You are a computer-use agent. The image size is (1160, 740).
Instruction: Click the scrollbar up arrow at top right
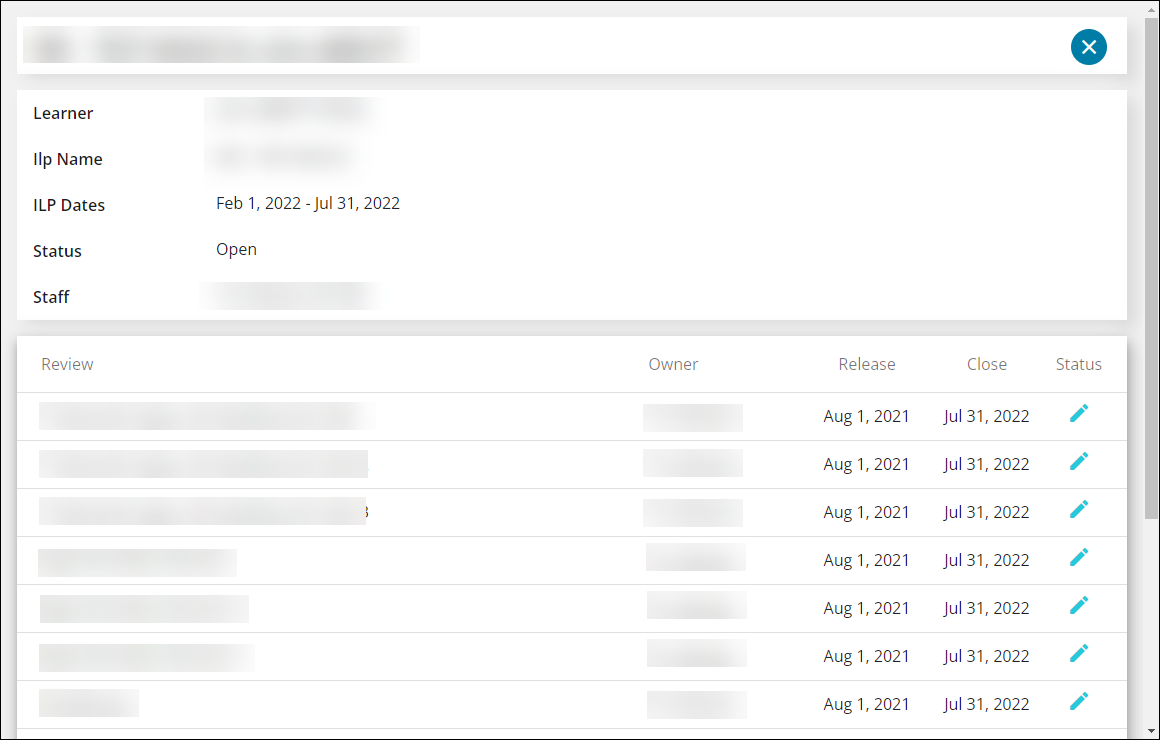[x=1151, y=8]
